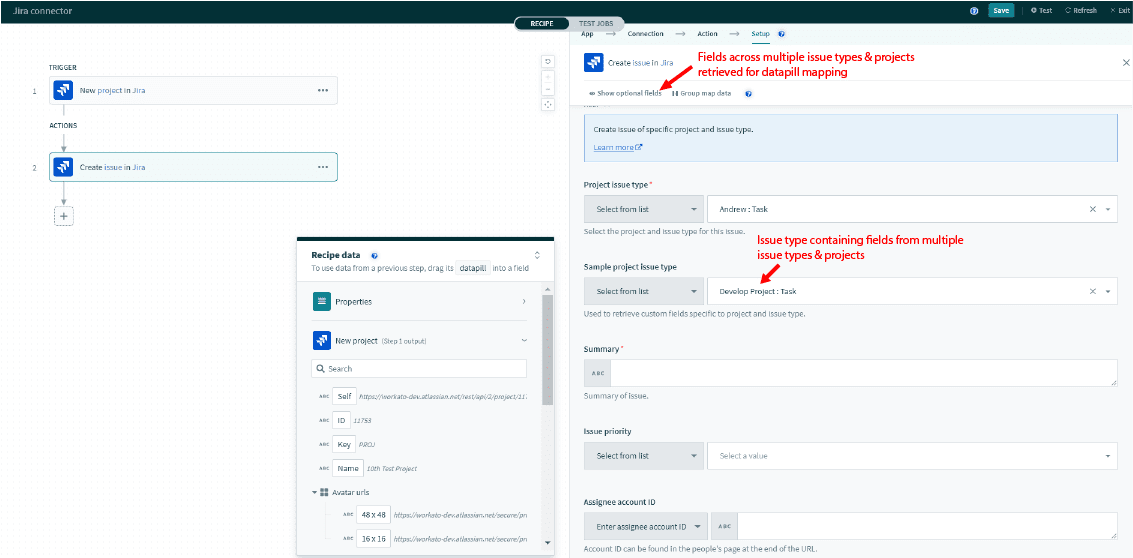Collapse the Avatar urls tree
1133x558 pixels.
pos(315,492)
